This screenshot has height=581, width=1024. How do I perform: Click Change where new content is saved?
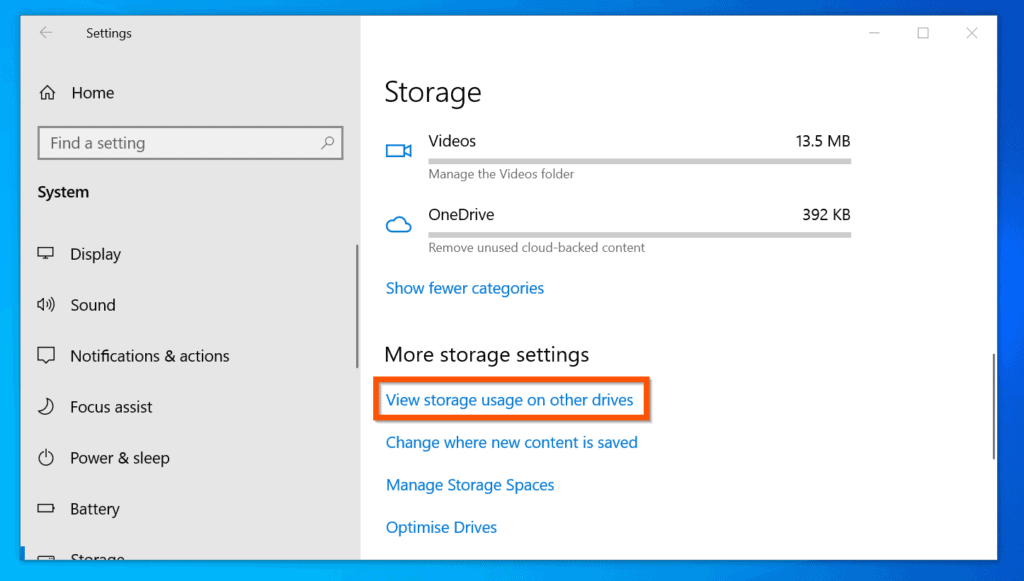pyautogui.click(x=511, y=442)
